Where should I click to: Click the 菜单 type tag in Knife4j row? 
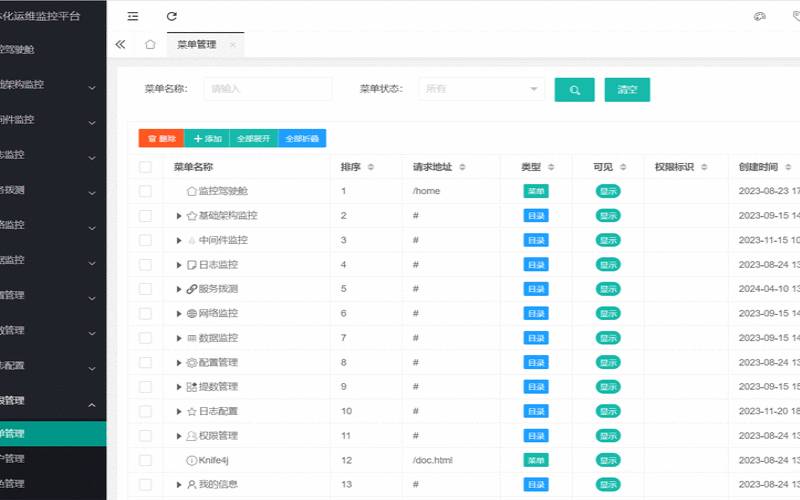coord(536,460)
